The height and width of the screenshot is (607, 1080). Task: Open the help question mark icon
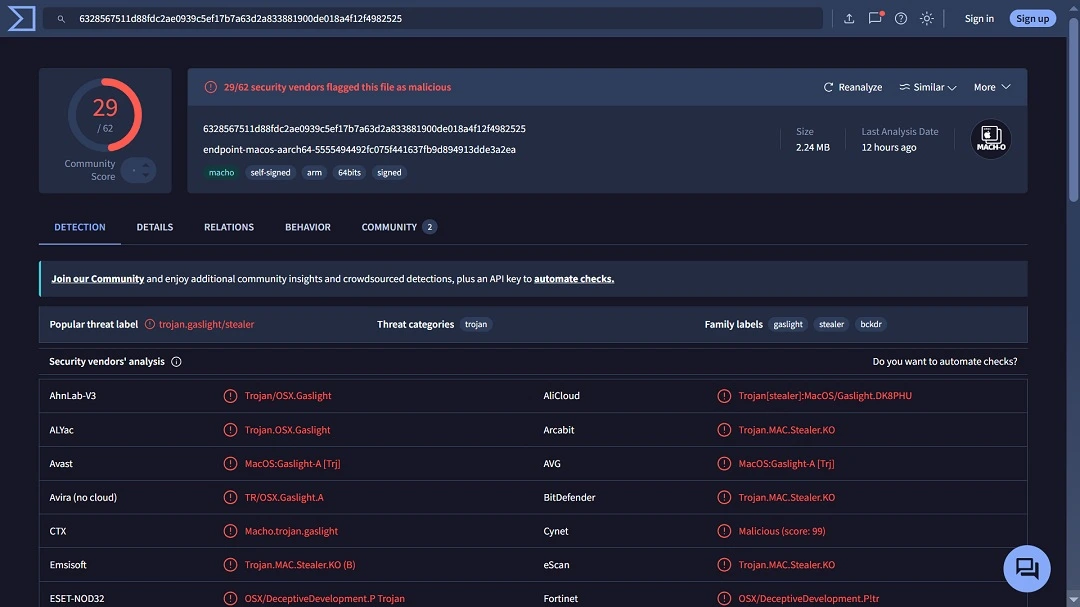[901, 19]
